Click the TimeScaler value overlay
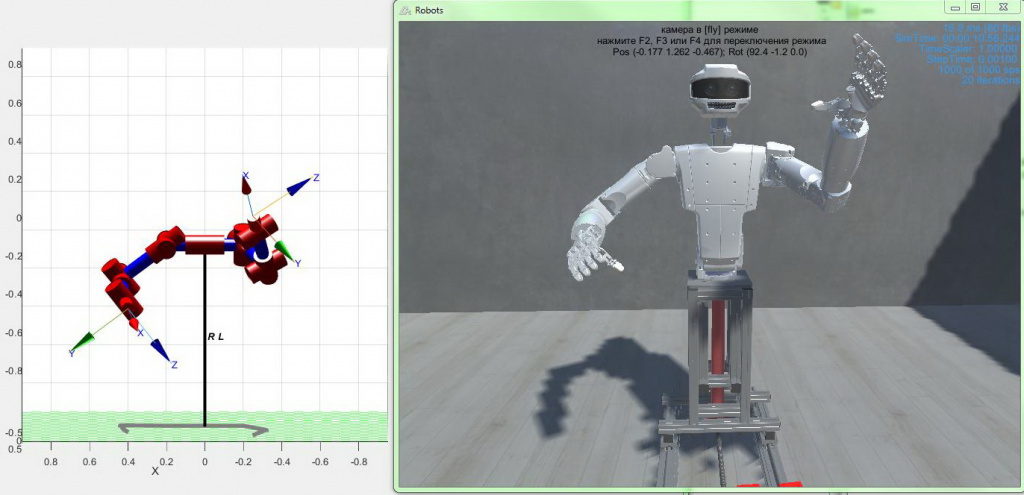 point(970,48)
